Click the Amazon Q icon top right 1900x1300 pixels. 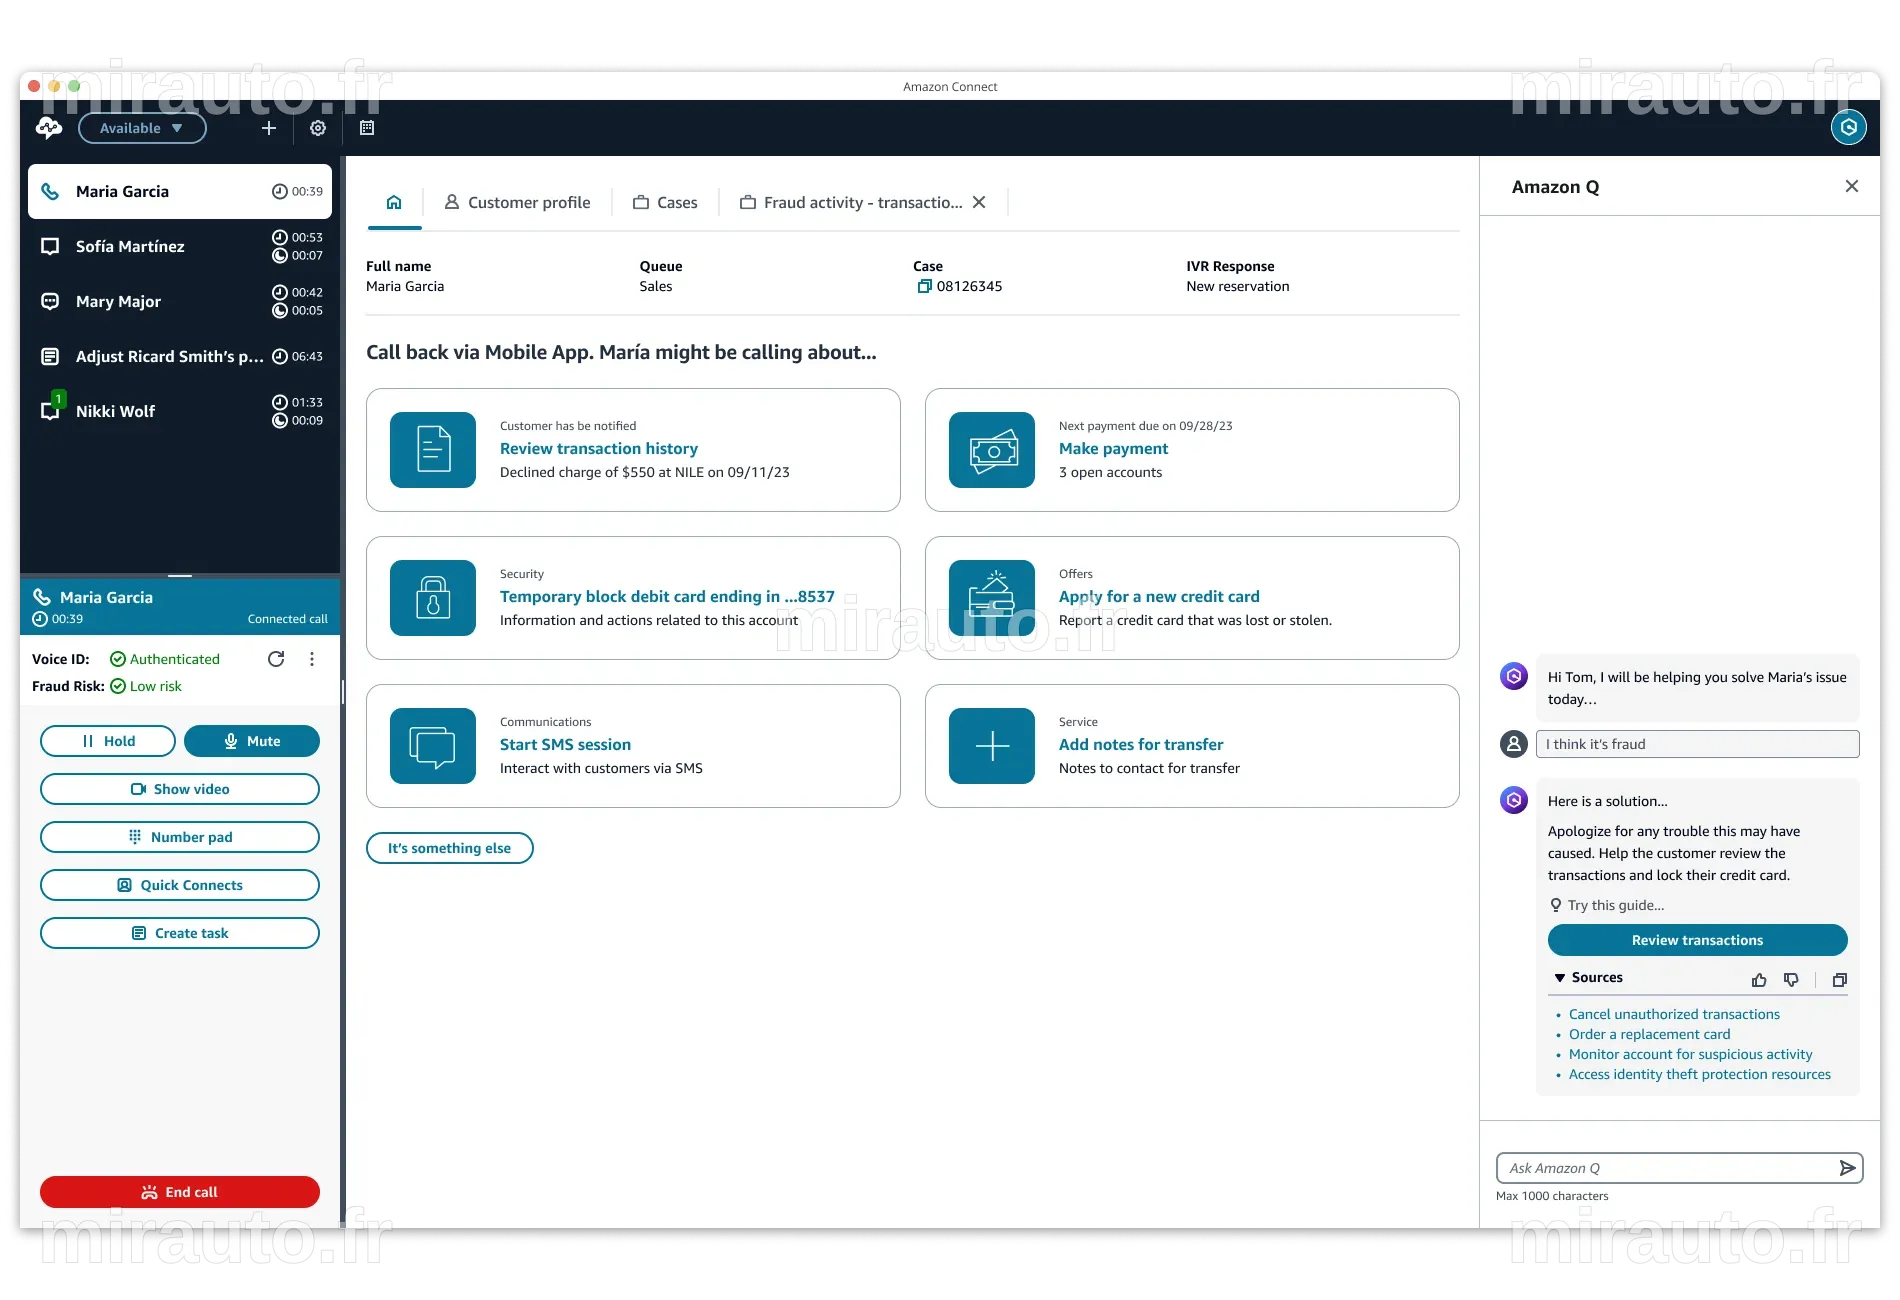pos(1848,127)
